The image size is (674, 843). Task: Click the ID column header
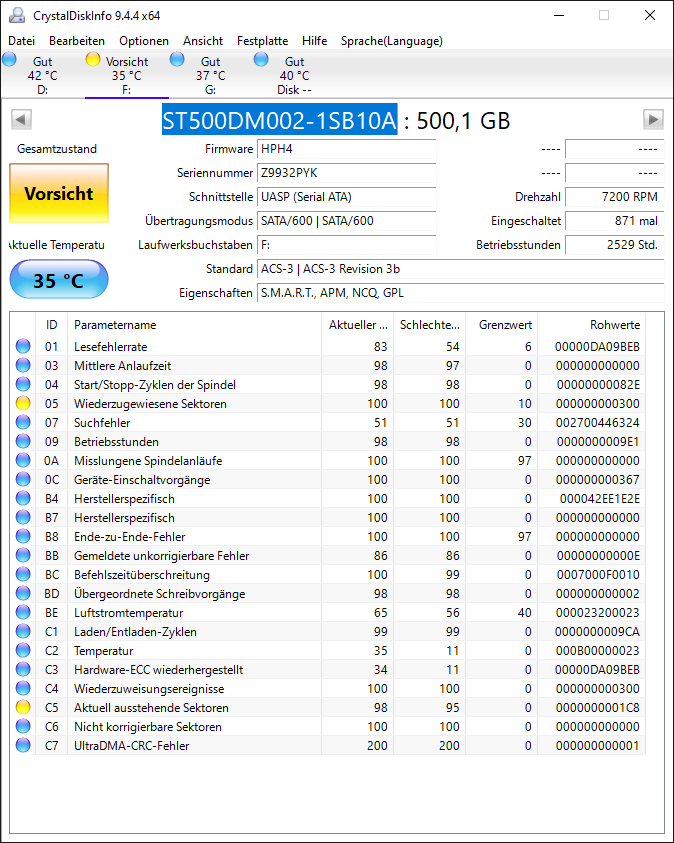(52, 325)
